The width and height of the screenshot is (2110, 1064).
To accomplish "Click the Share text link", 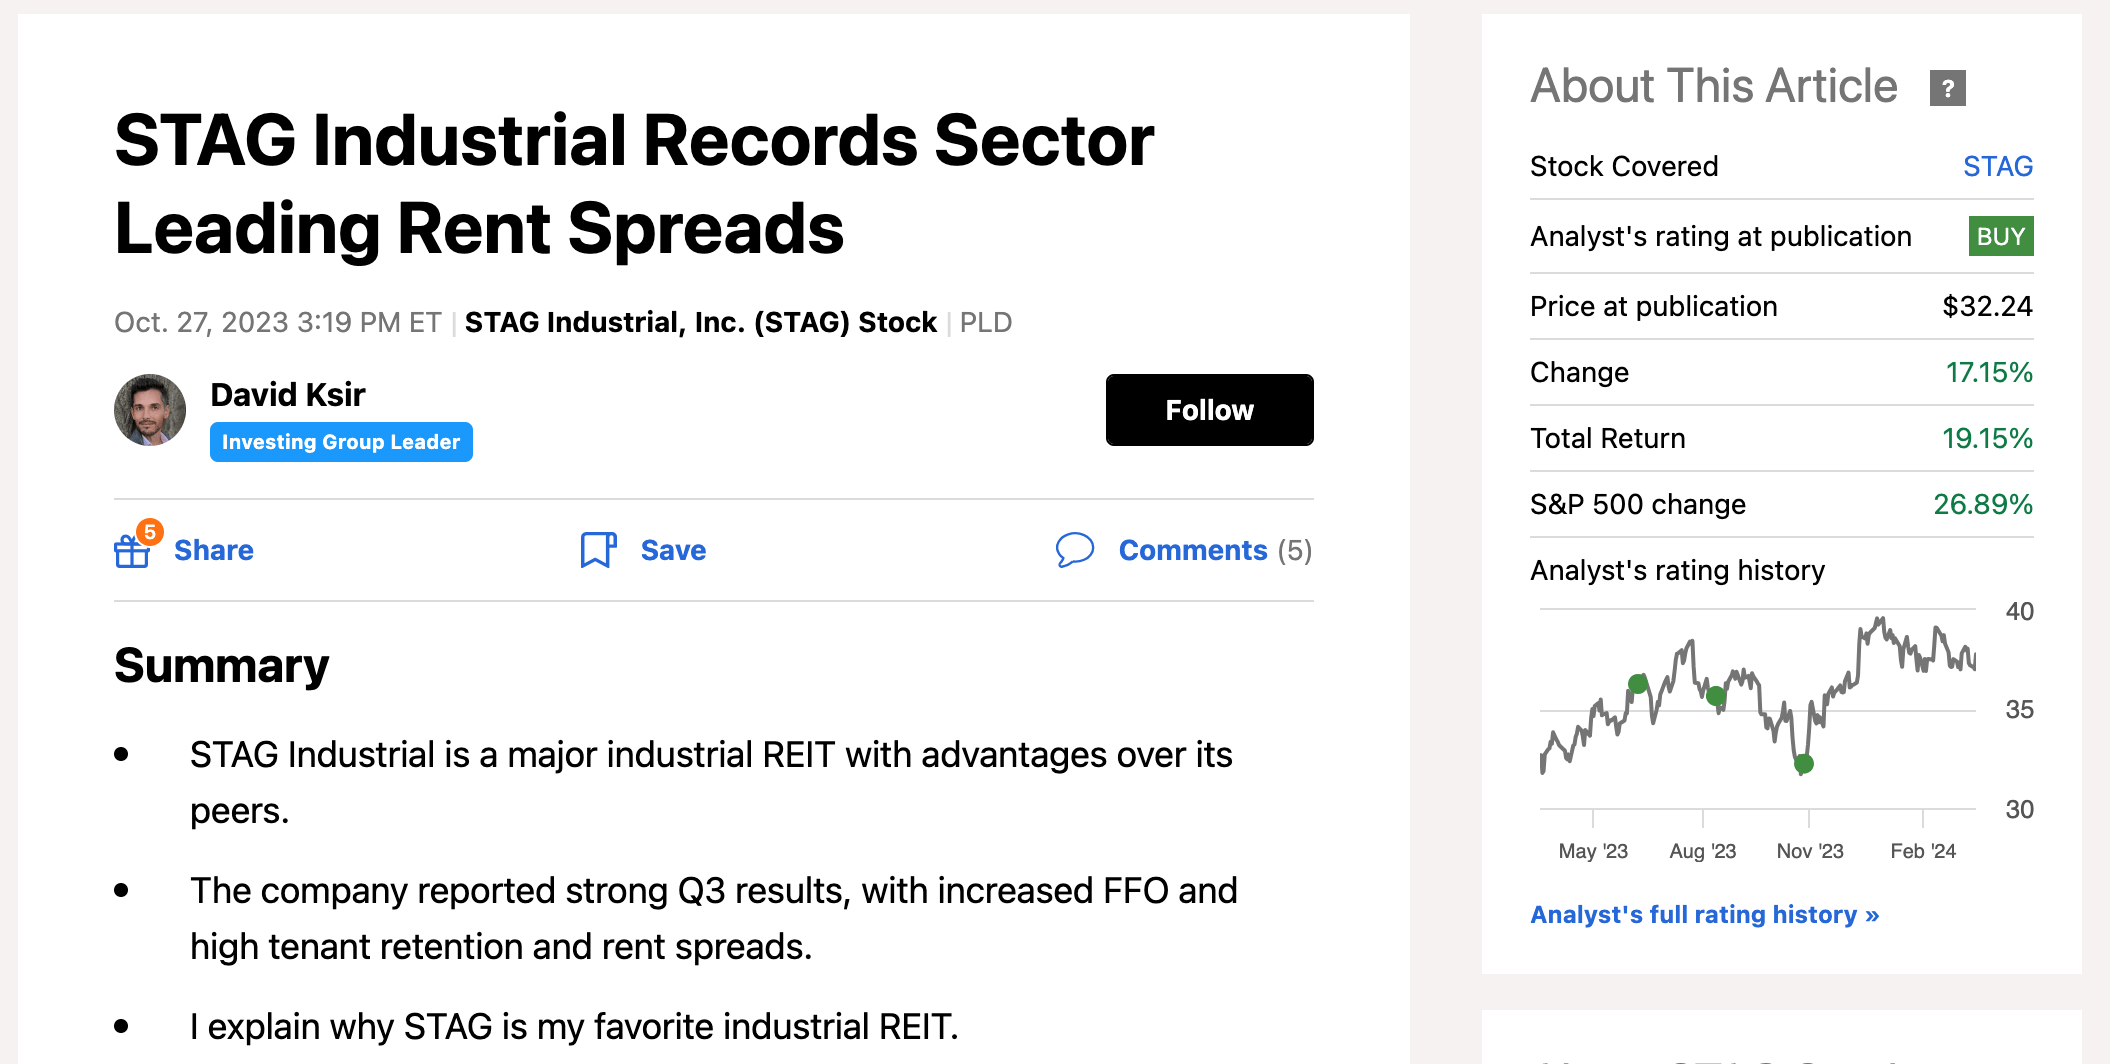I will click(214, 550).
